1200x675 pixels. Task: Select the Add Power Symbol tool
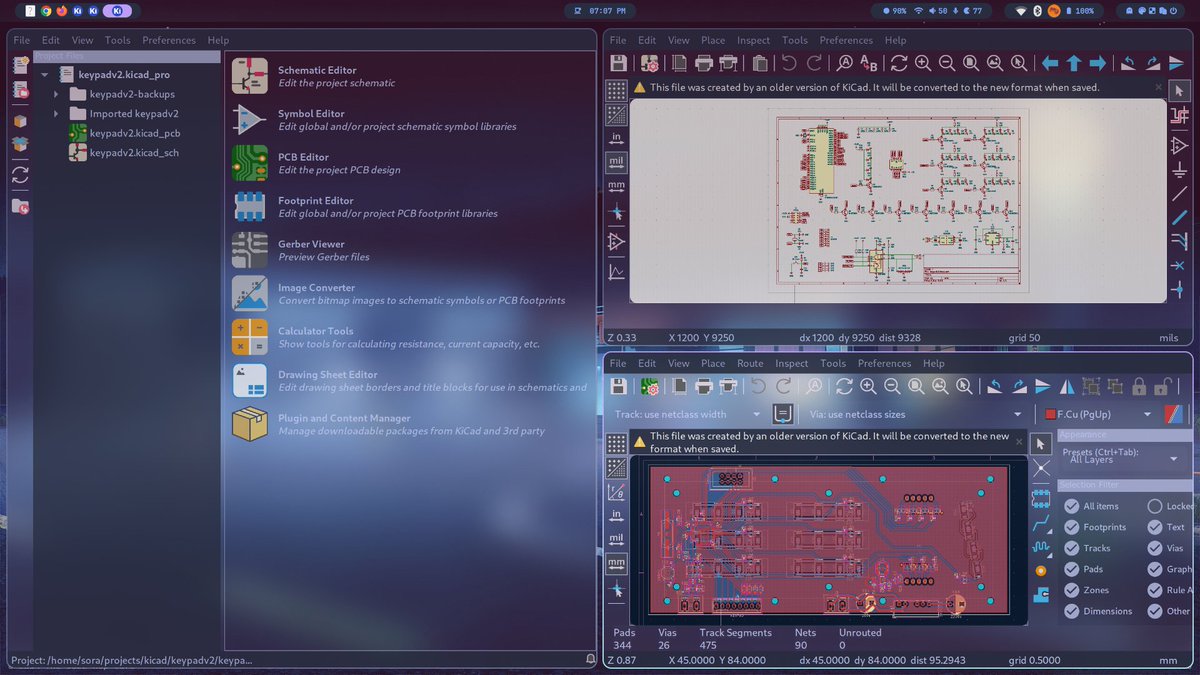point(1179,170)
